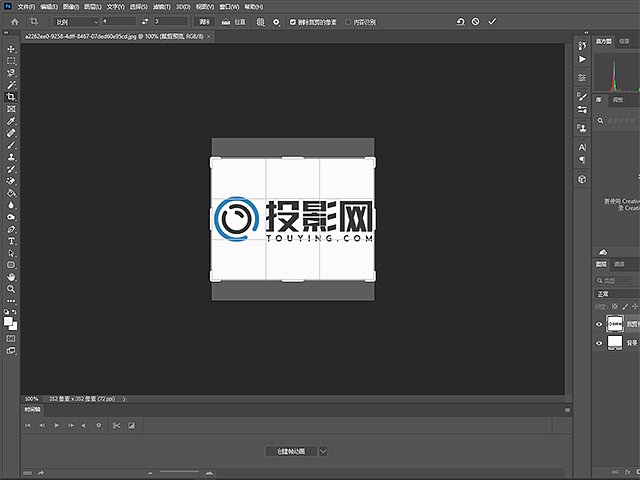Screen dimensions: 640x480
Task: Open the layer filter type dropdown
Action: pos(613,280)
